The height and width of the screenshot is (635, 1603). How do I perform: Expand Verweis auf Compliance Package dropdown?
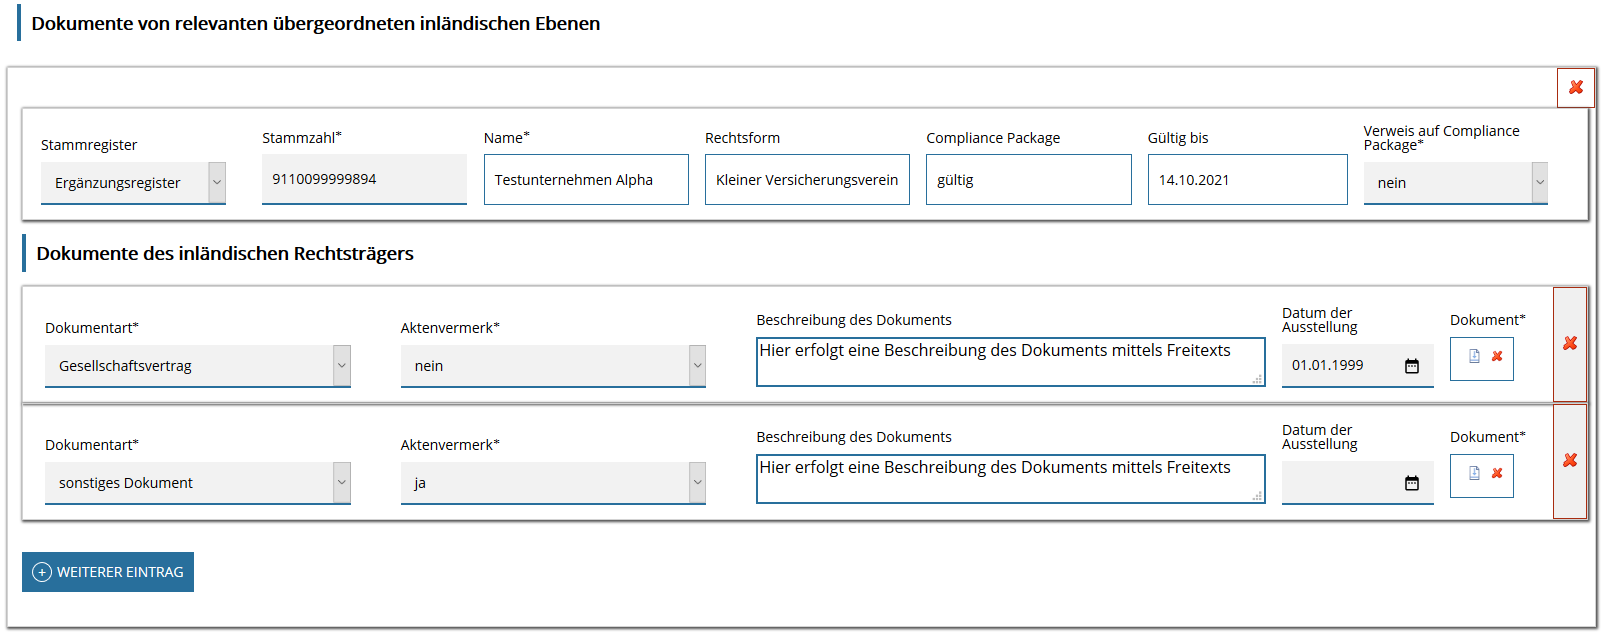pos(1455,183)
